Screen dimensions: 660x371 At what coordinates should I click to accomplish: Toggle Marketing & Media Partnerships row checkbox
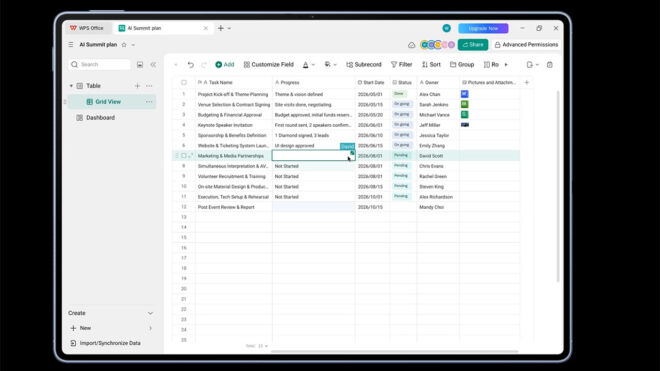coord(184,156)
